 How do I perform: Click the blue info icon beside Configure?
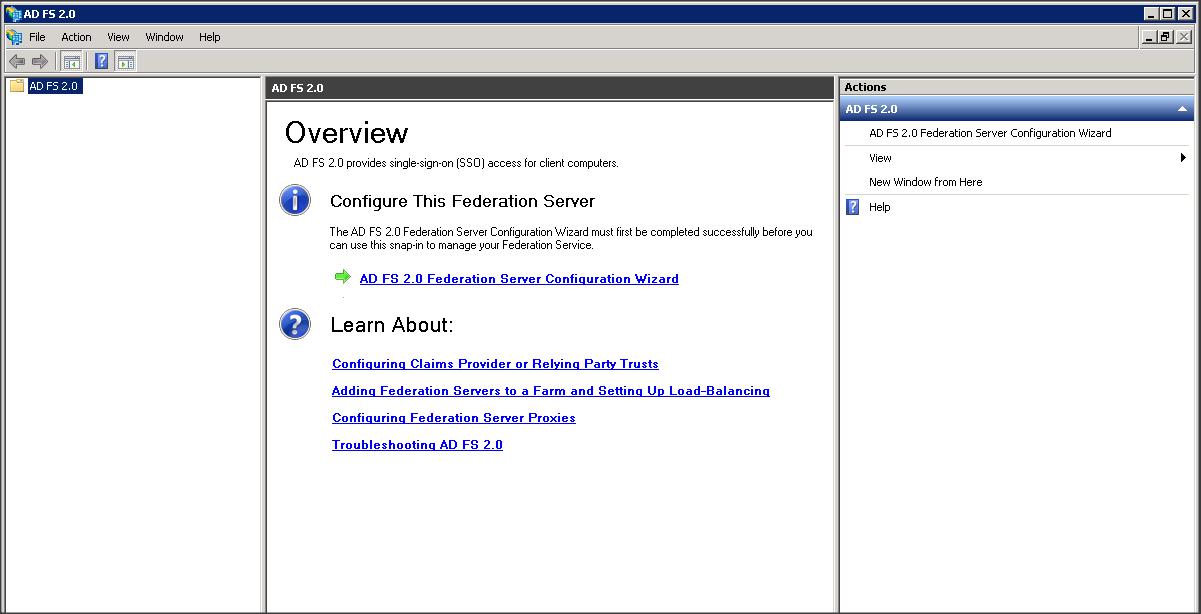point(295,200)
